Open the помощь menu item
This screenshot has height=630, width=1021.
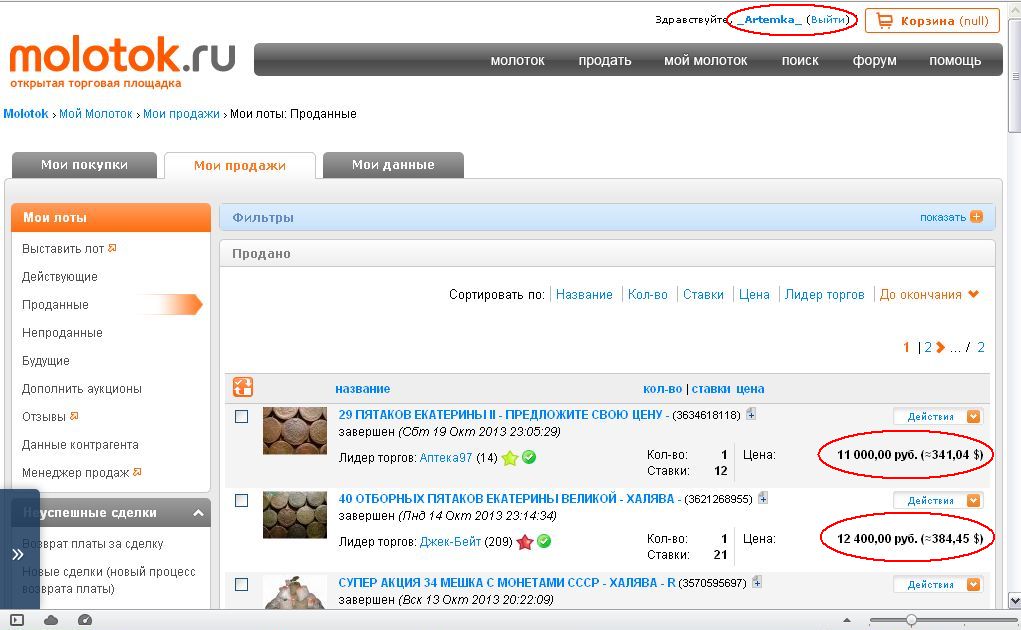(x=955, y=61)
